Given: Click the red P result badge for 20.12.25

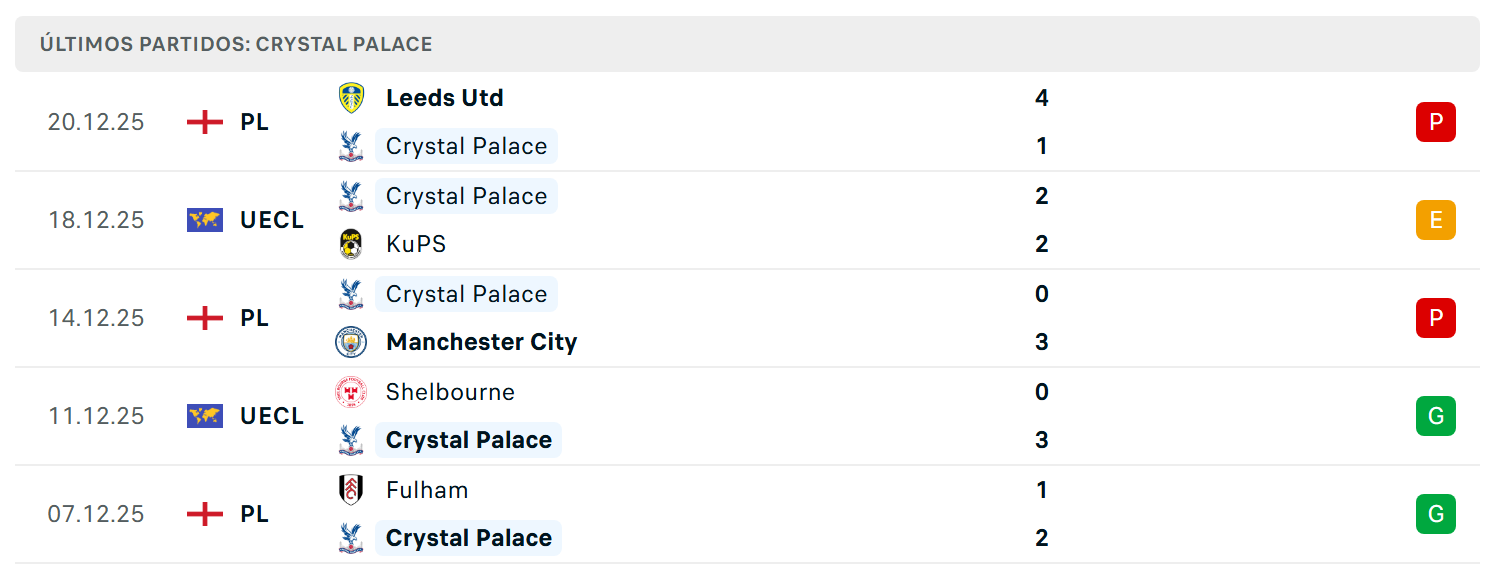Looking at the screenshot, I should tap(1436, 122).
